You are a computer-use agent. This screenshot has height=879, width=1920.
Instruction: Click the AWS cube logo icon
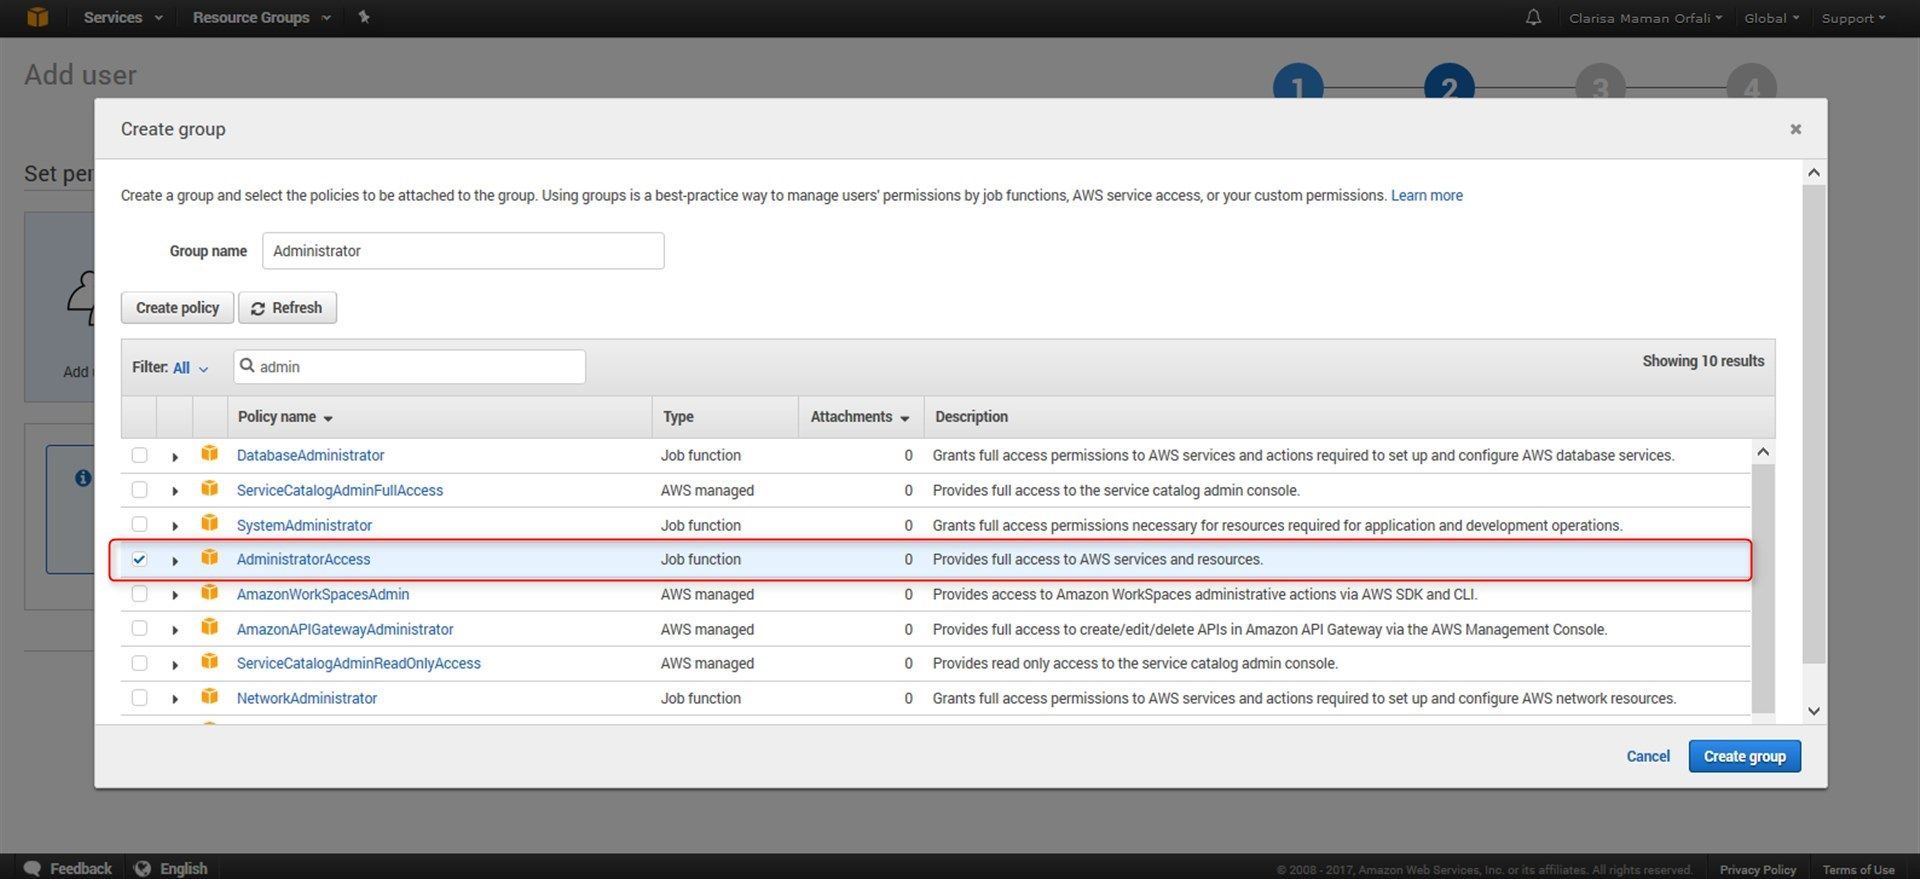[37, 17]
